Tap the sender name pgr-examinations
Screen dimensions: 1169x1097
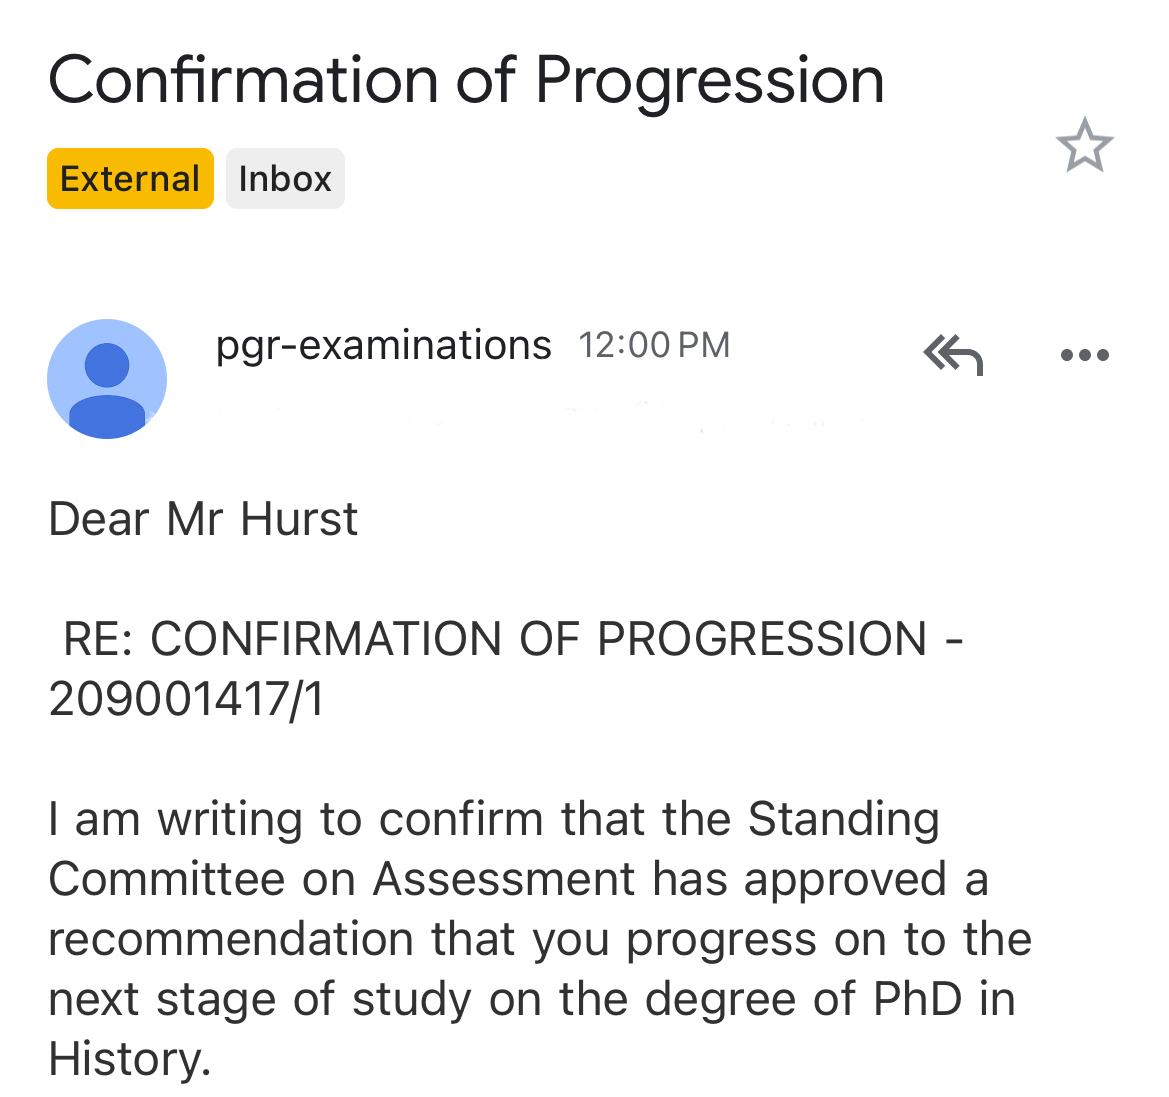pos(383,345)
